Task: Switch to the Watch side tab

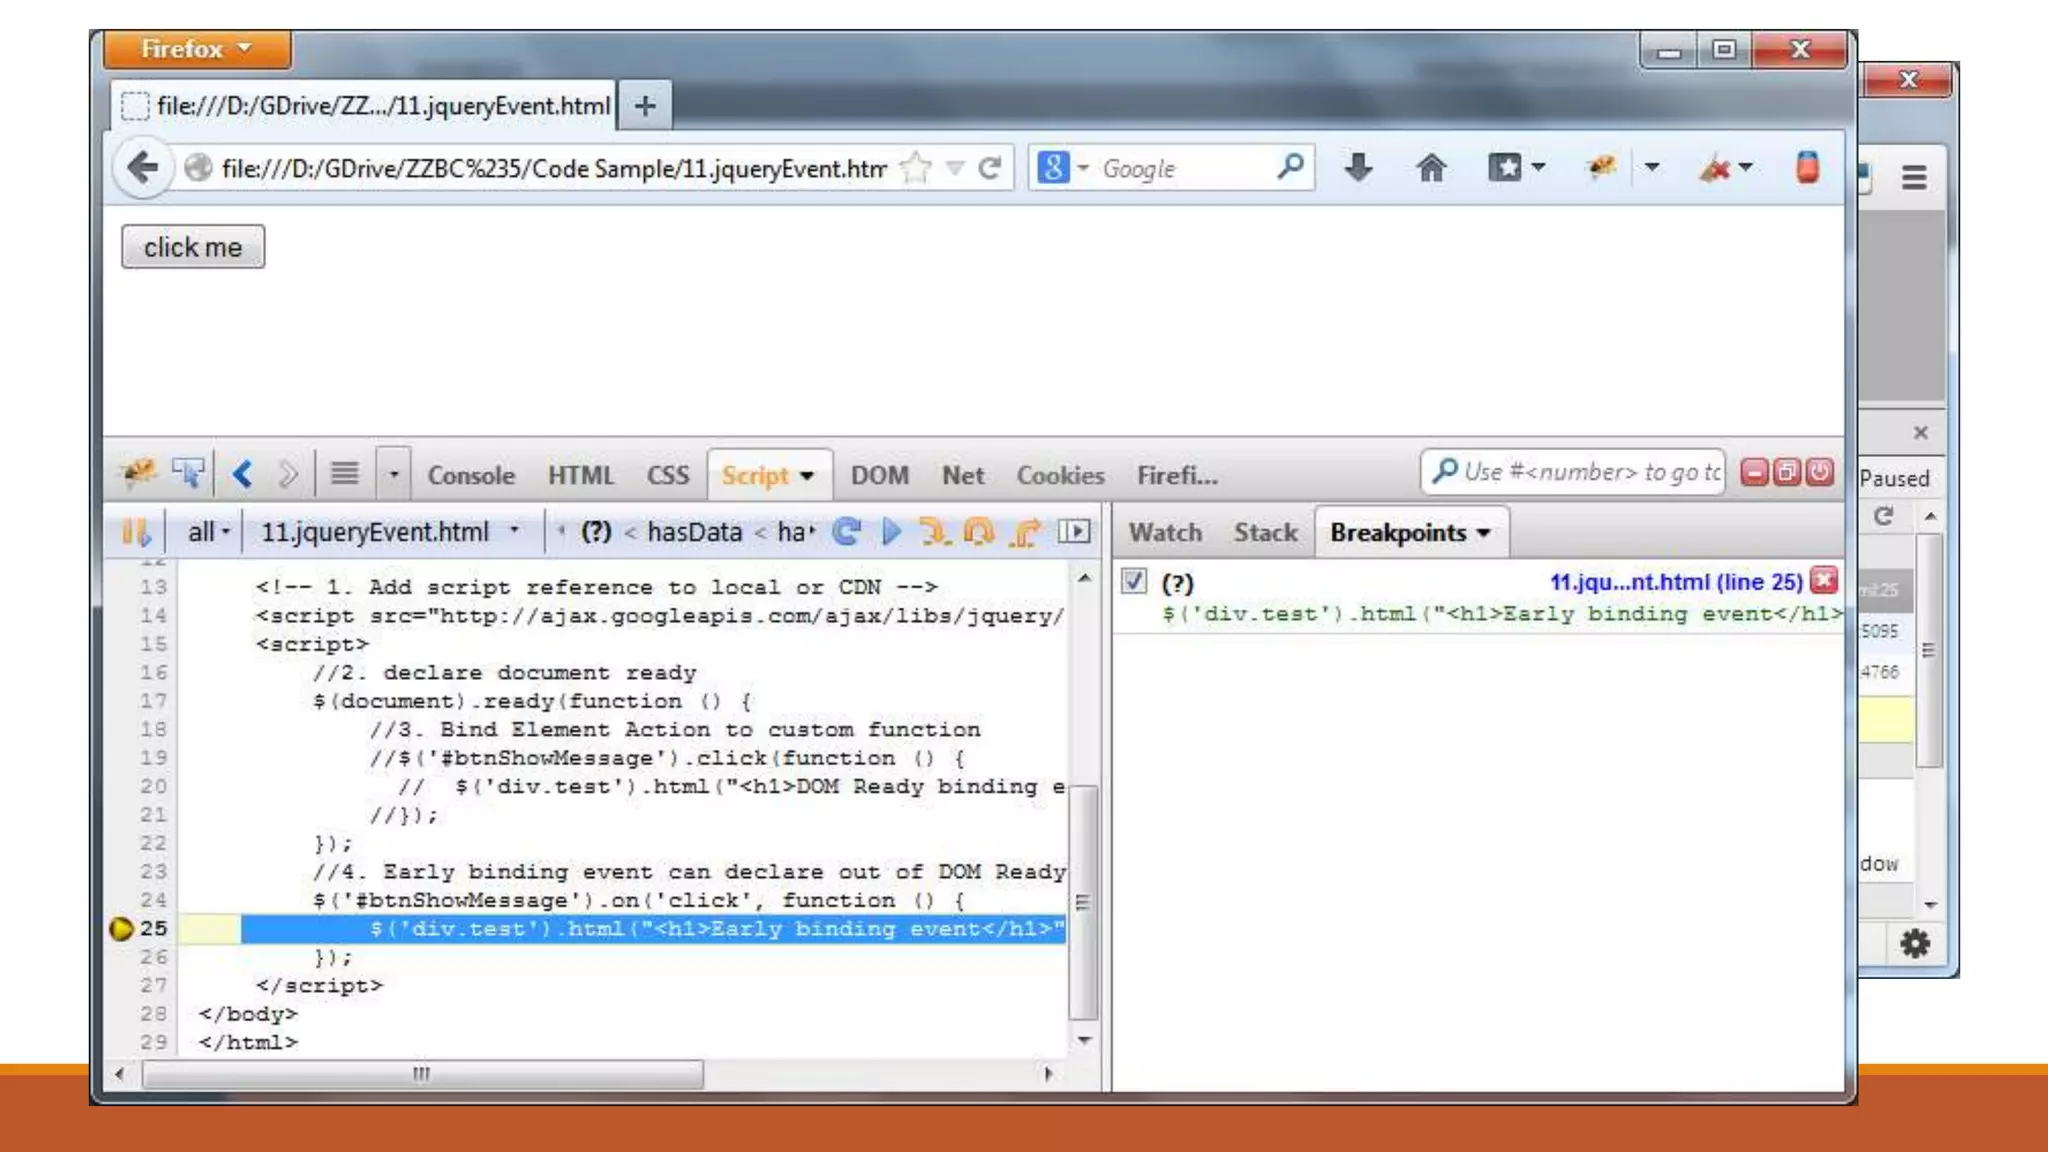Action: (1165, 533)
